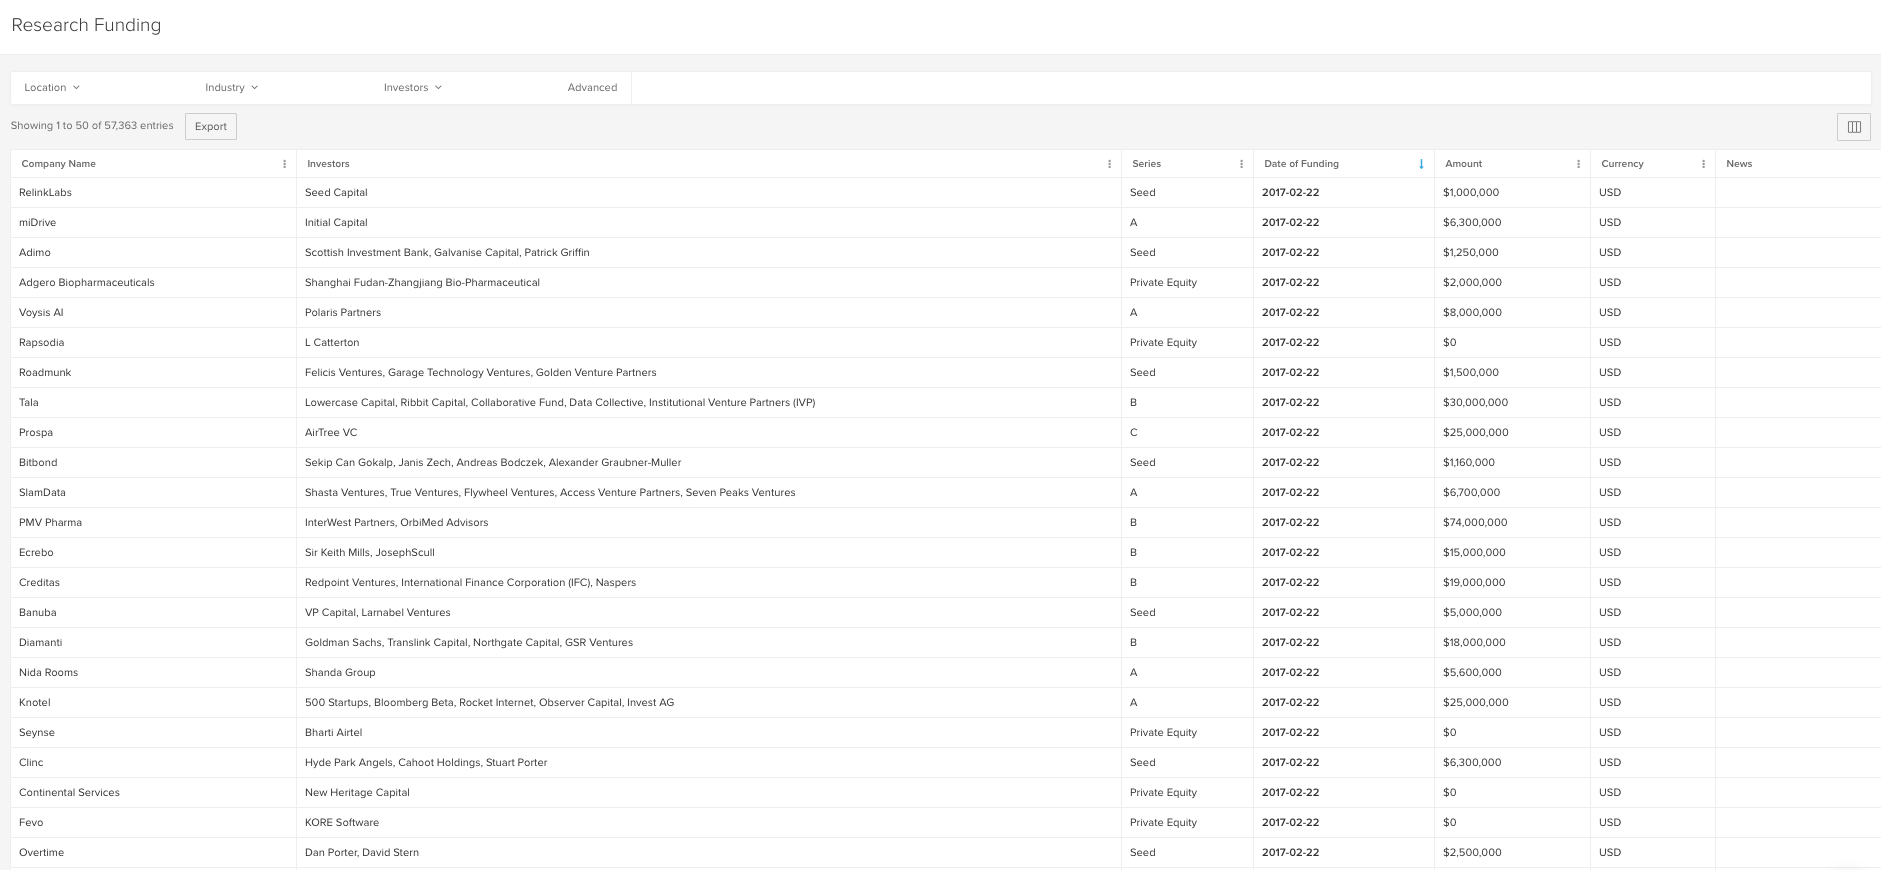Screen dimensions: 1881x870
Task: Select the PMV Pharma company cell
Action: [x=154, y=522]
